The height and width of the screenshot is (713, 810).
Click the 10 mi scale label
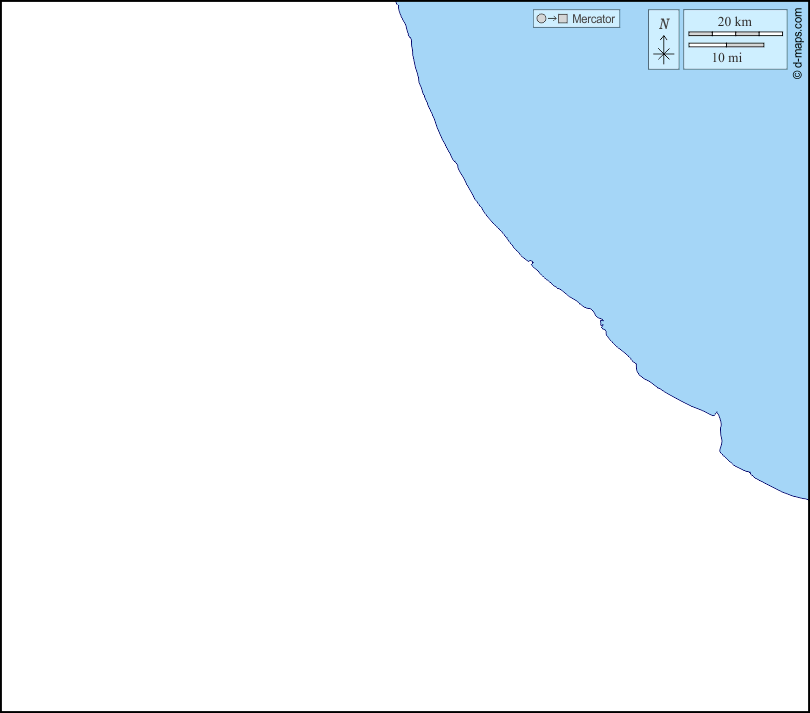tap(727, 58)
